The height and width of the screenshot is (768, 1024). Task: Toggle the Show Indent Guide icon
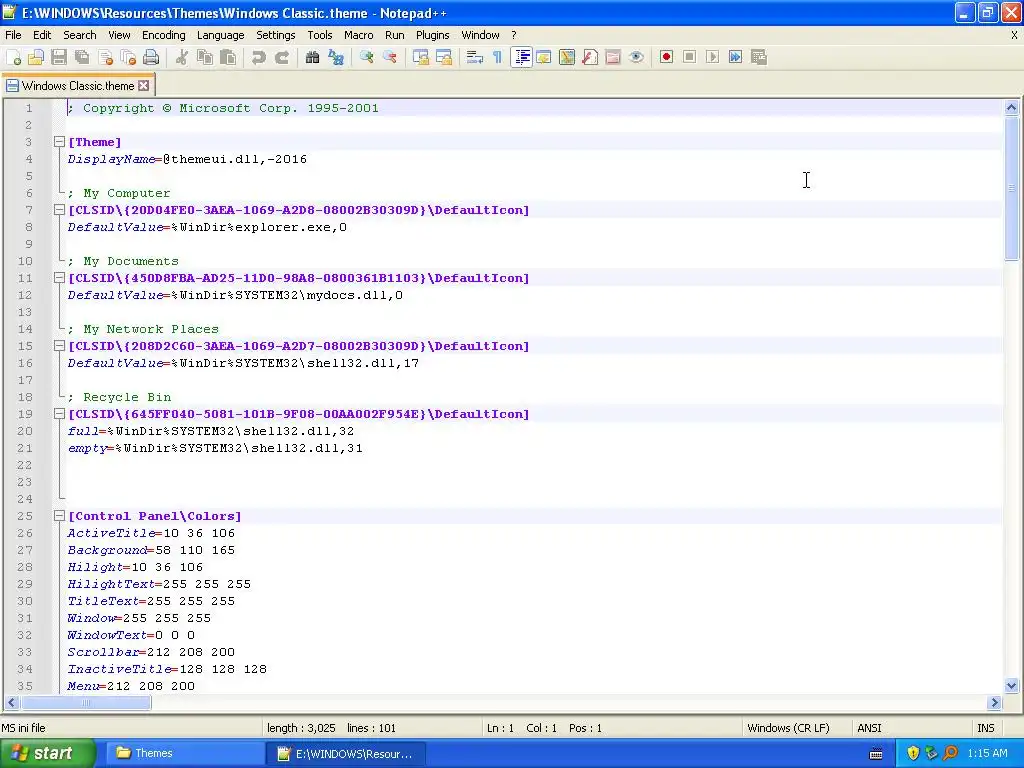pos(521,57)
